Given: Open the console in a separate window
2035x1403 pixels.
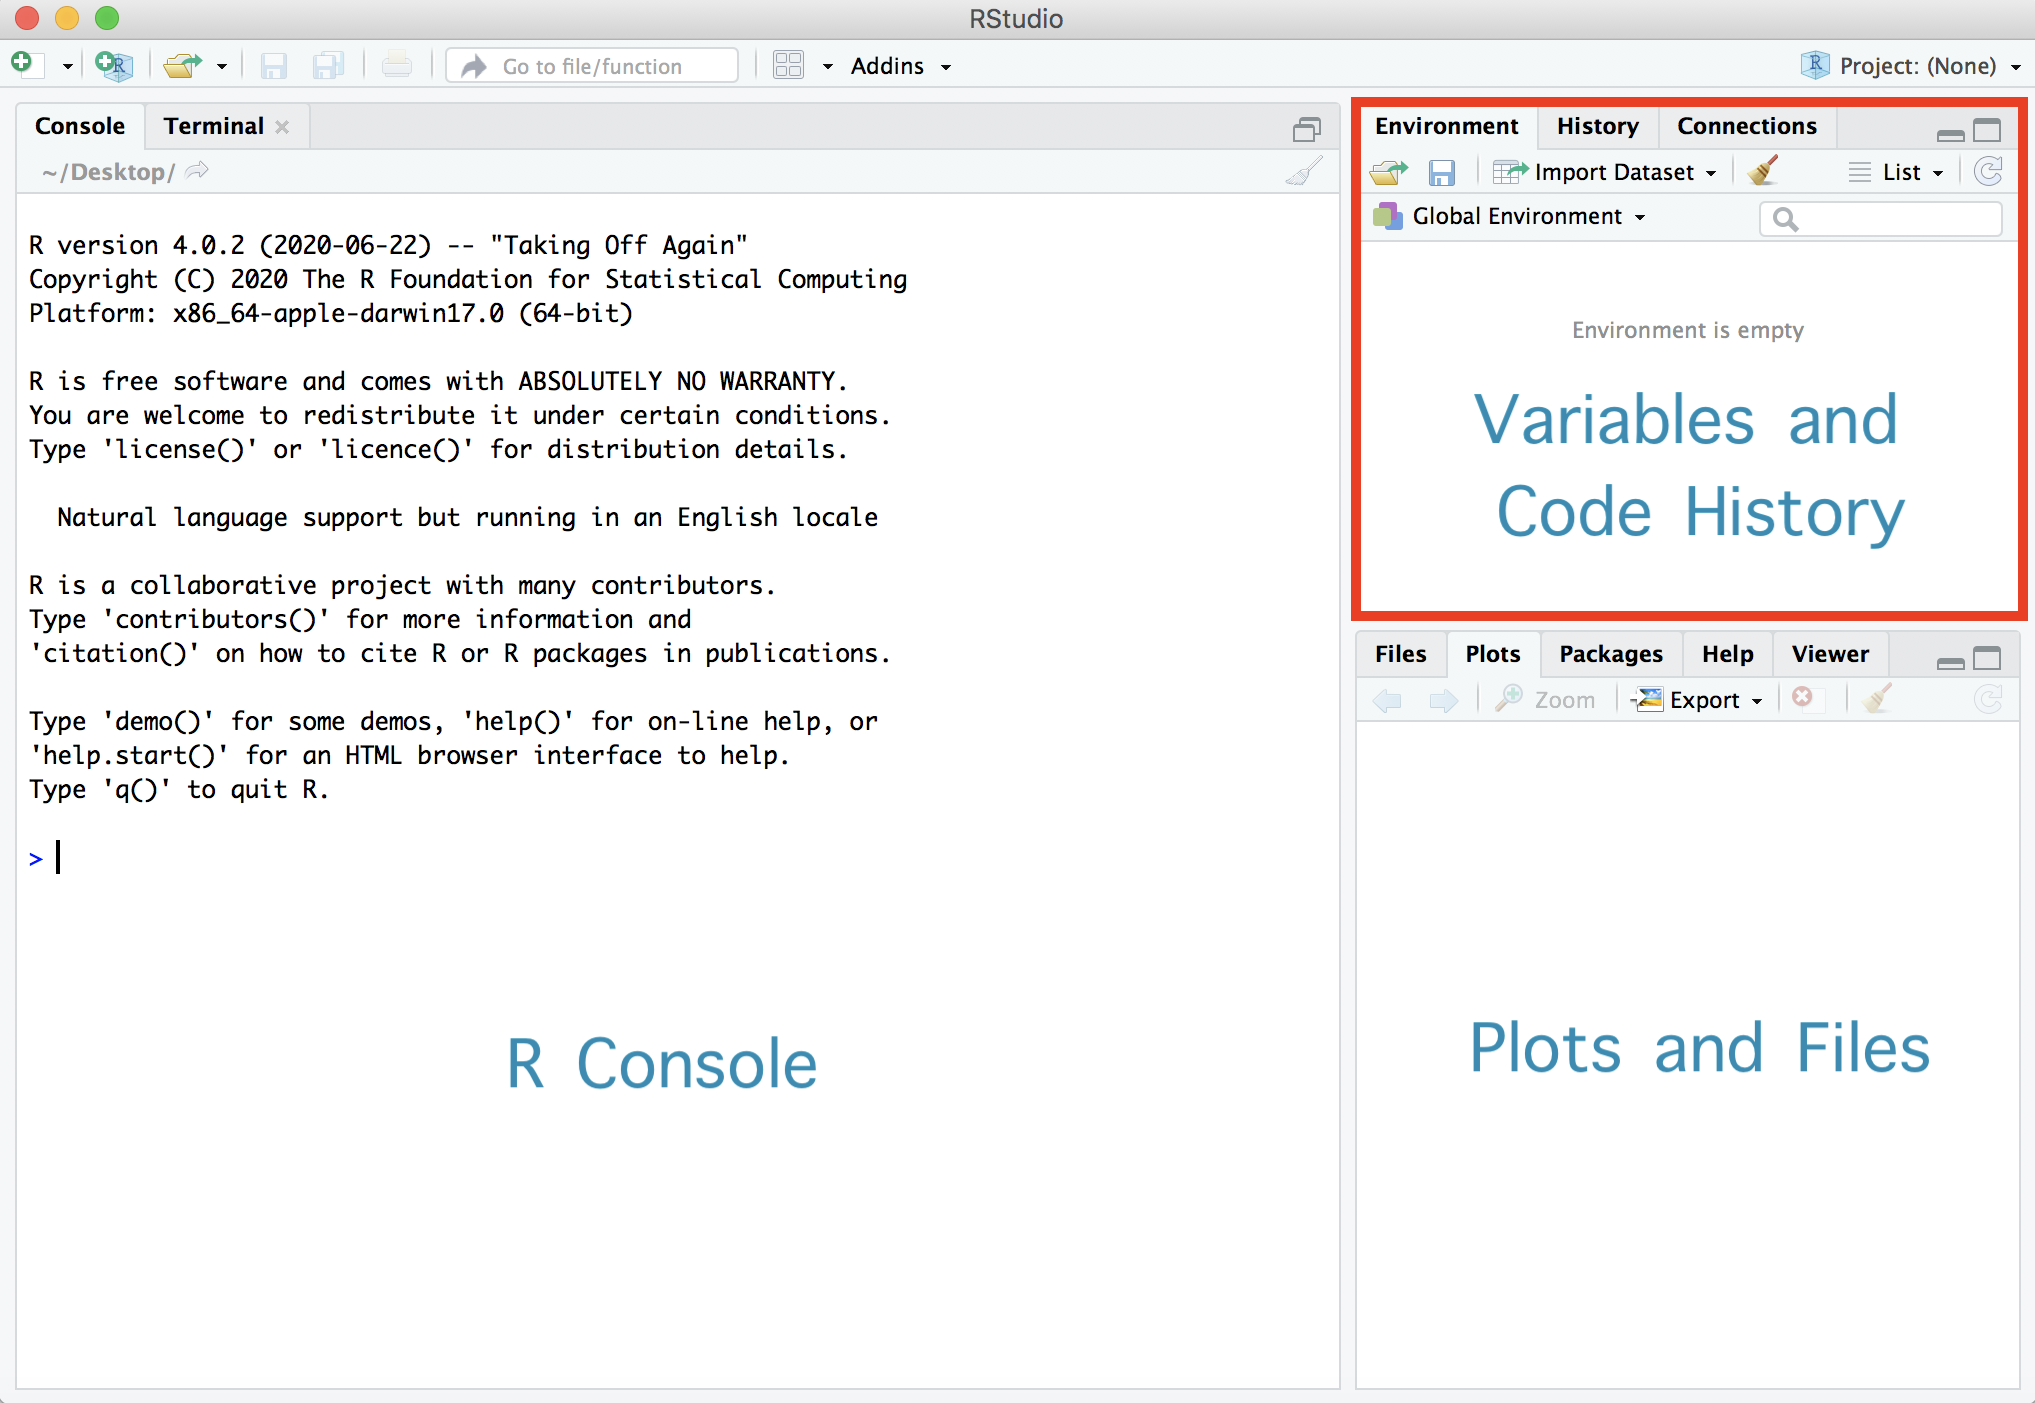Looking at the screenshot, I should 1306,129.
